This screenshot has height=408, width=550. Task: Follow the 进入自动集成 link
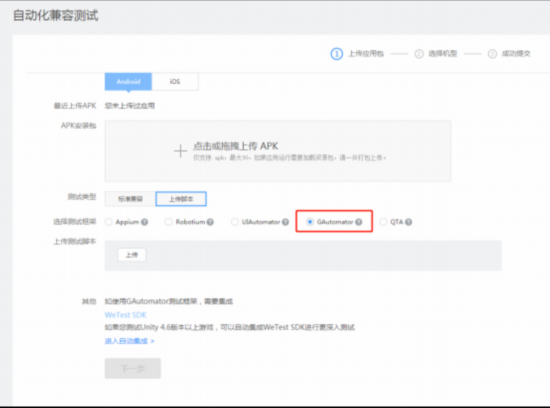[x=129, y=341]
